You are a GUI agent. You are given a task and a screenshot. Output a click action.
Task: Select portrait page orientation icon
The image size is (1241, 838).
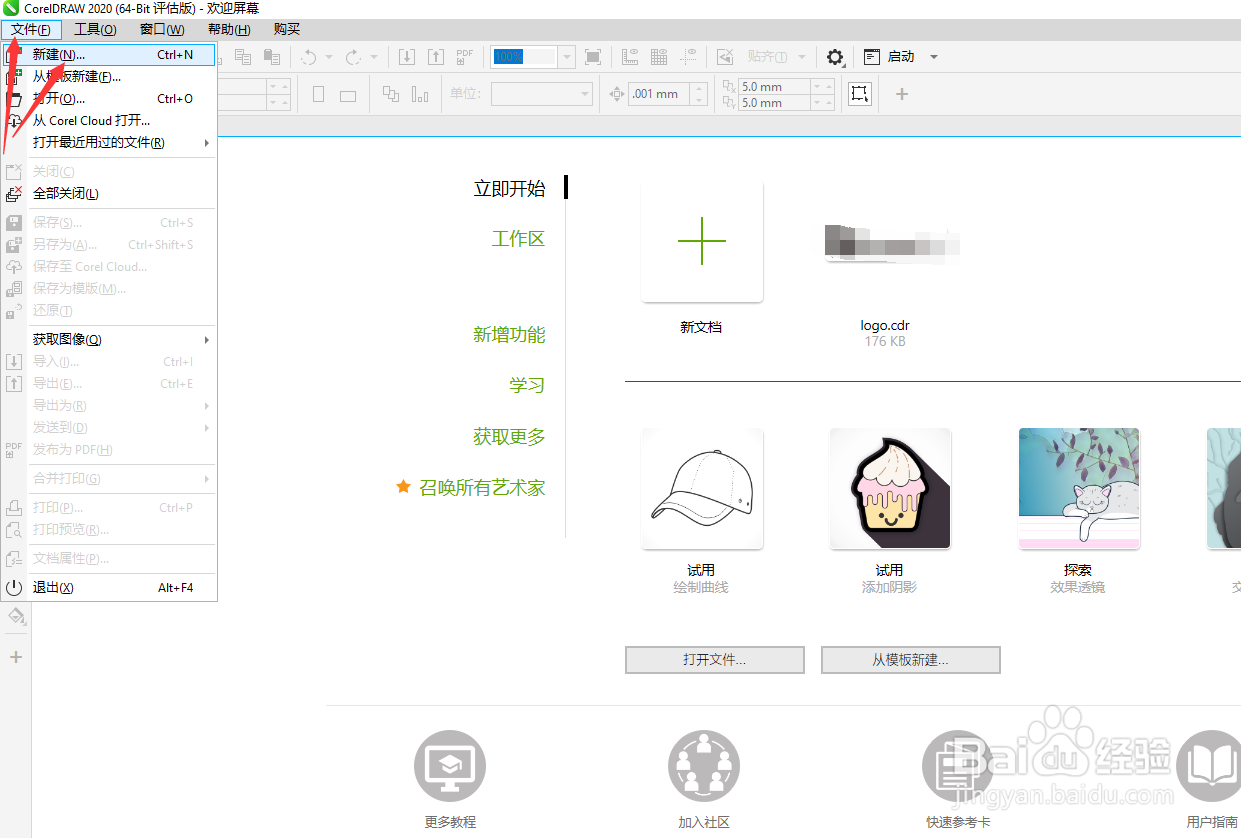click(x=319, y=95)
